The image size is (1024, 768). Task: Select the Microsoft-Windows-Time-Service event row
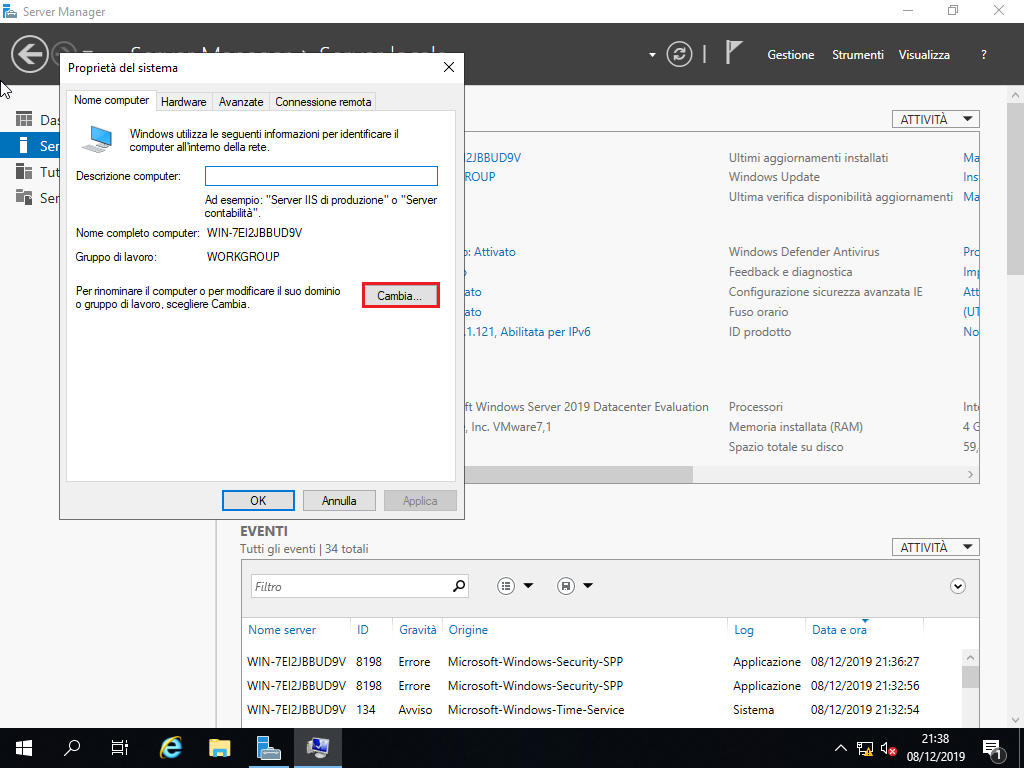tap(601, 710)
